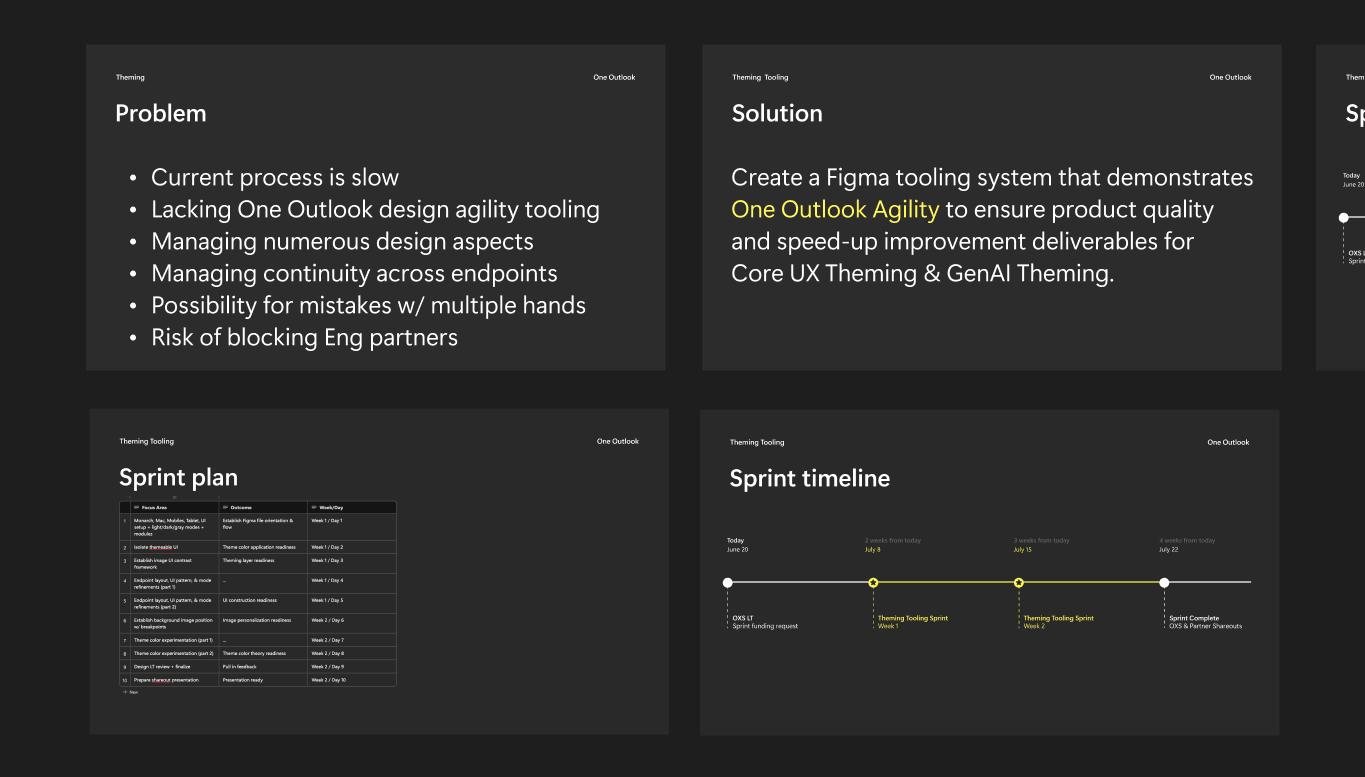Click cell 'Prepare shareout presentation'
The height and width of the screenshot is (777, 1365).
pyautogui.click(x=175, y=680)
